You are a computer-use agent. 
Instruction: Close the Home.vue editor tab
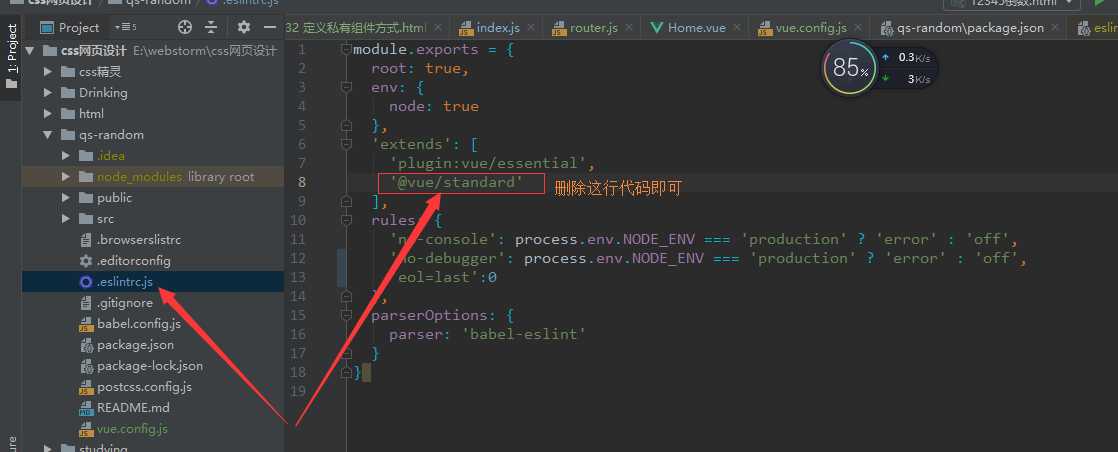[x=737, y=29]
